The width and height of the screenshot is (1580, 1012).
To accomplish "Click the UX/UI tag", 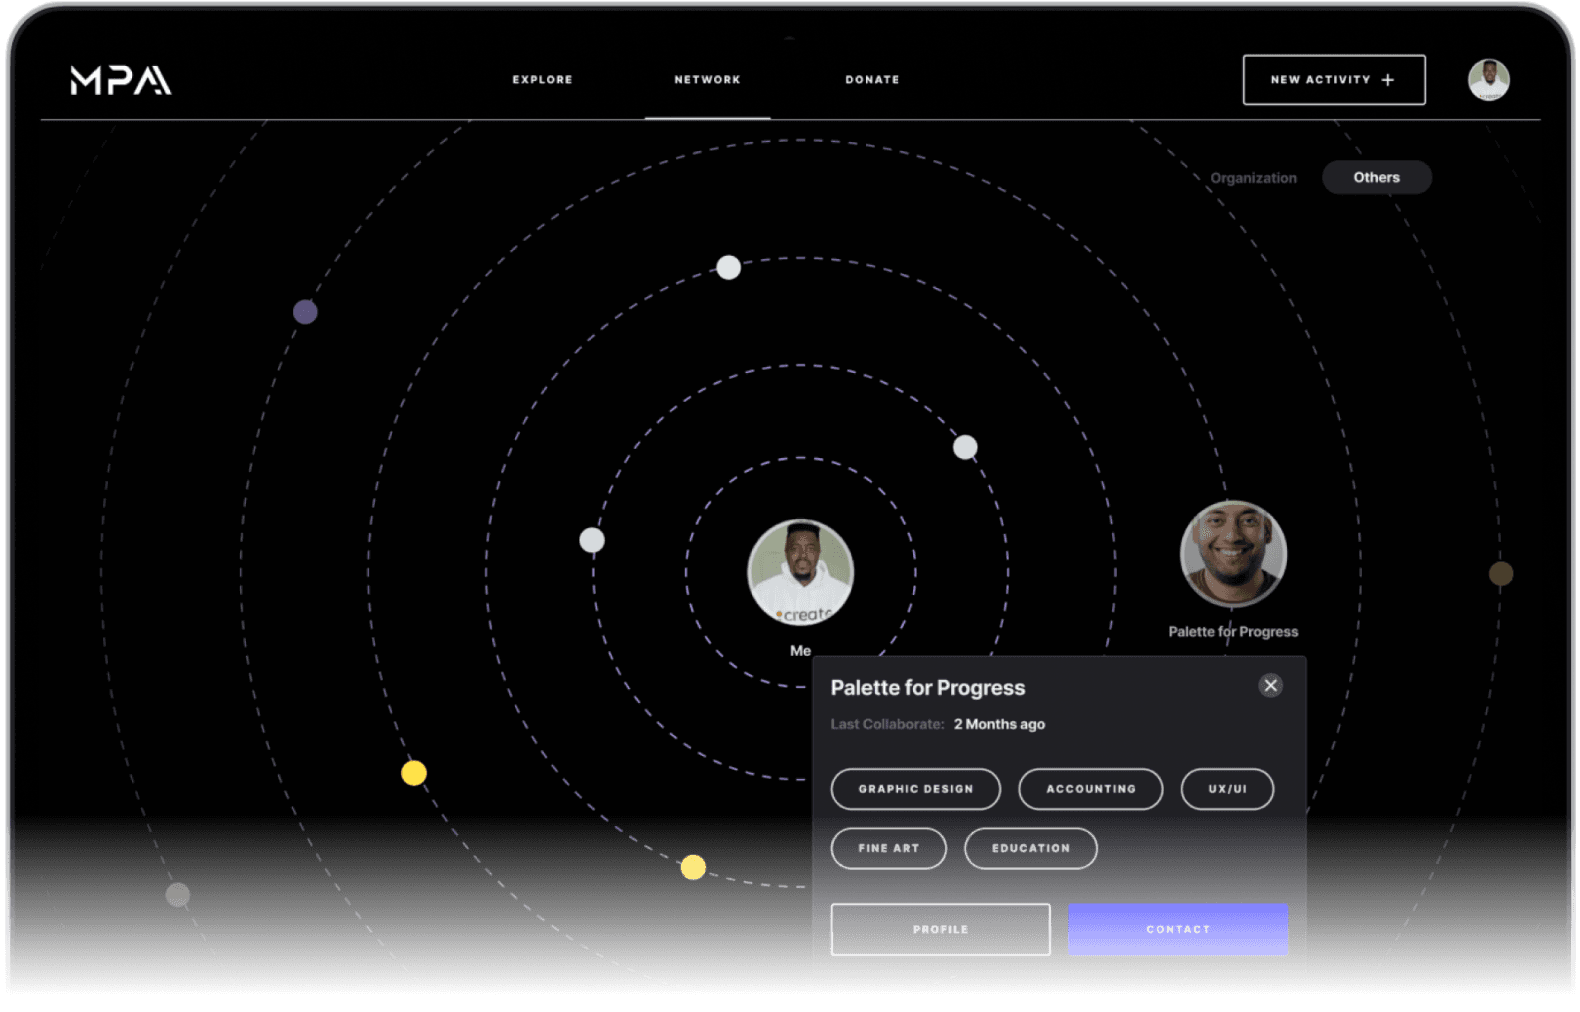I will [1227, 789].
